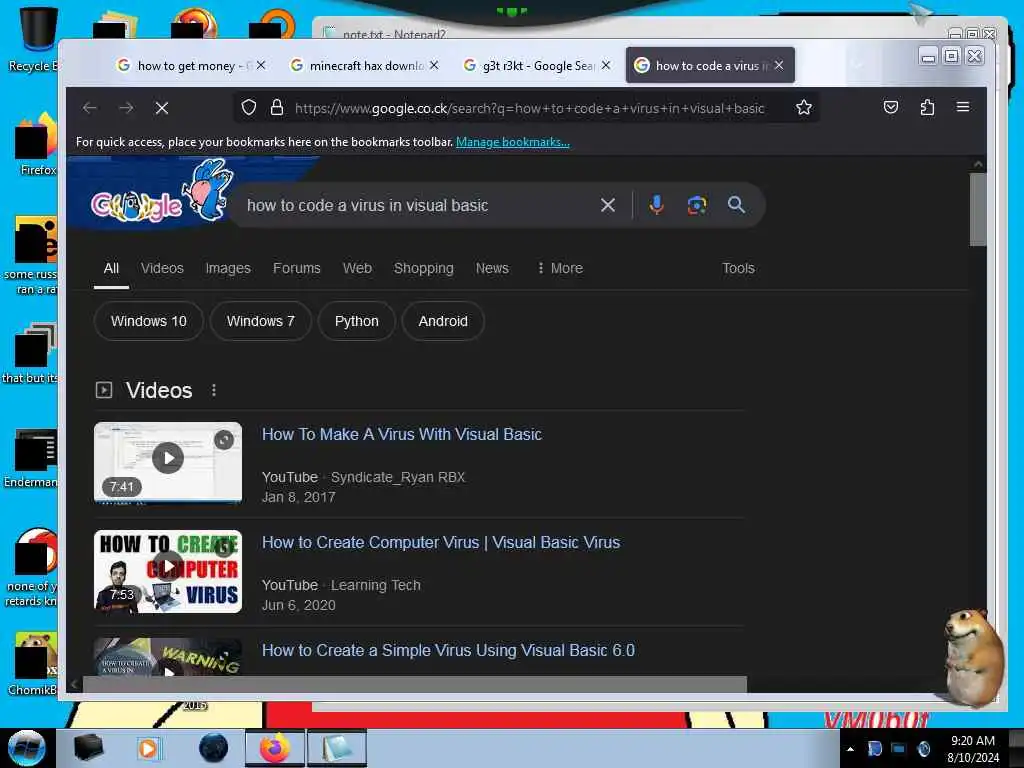Select the Firefox desktop shortcut
The height and width of the screenshot is (768, 1024).
(36, 144)
